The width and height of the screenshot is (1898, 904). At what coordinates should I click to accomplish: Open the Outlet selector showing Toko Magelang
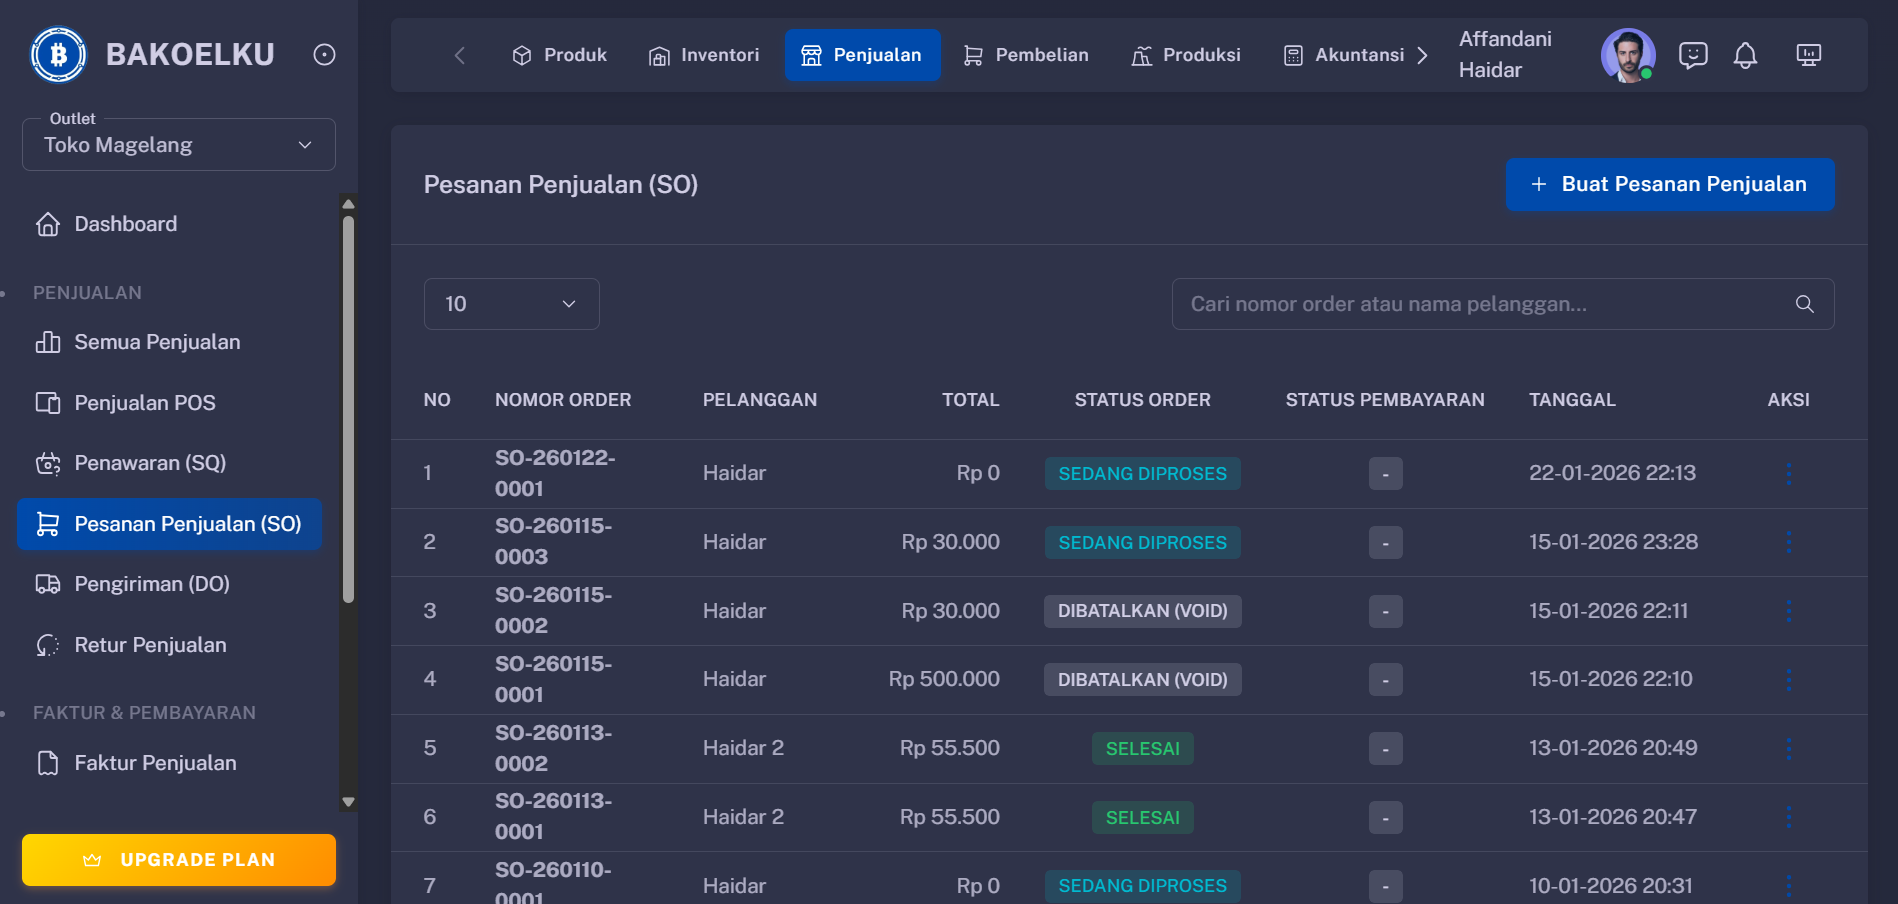178,144
